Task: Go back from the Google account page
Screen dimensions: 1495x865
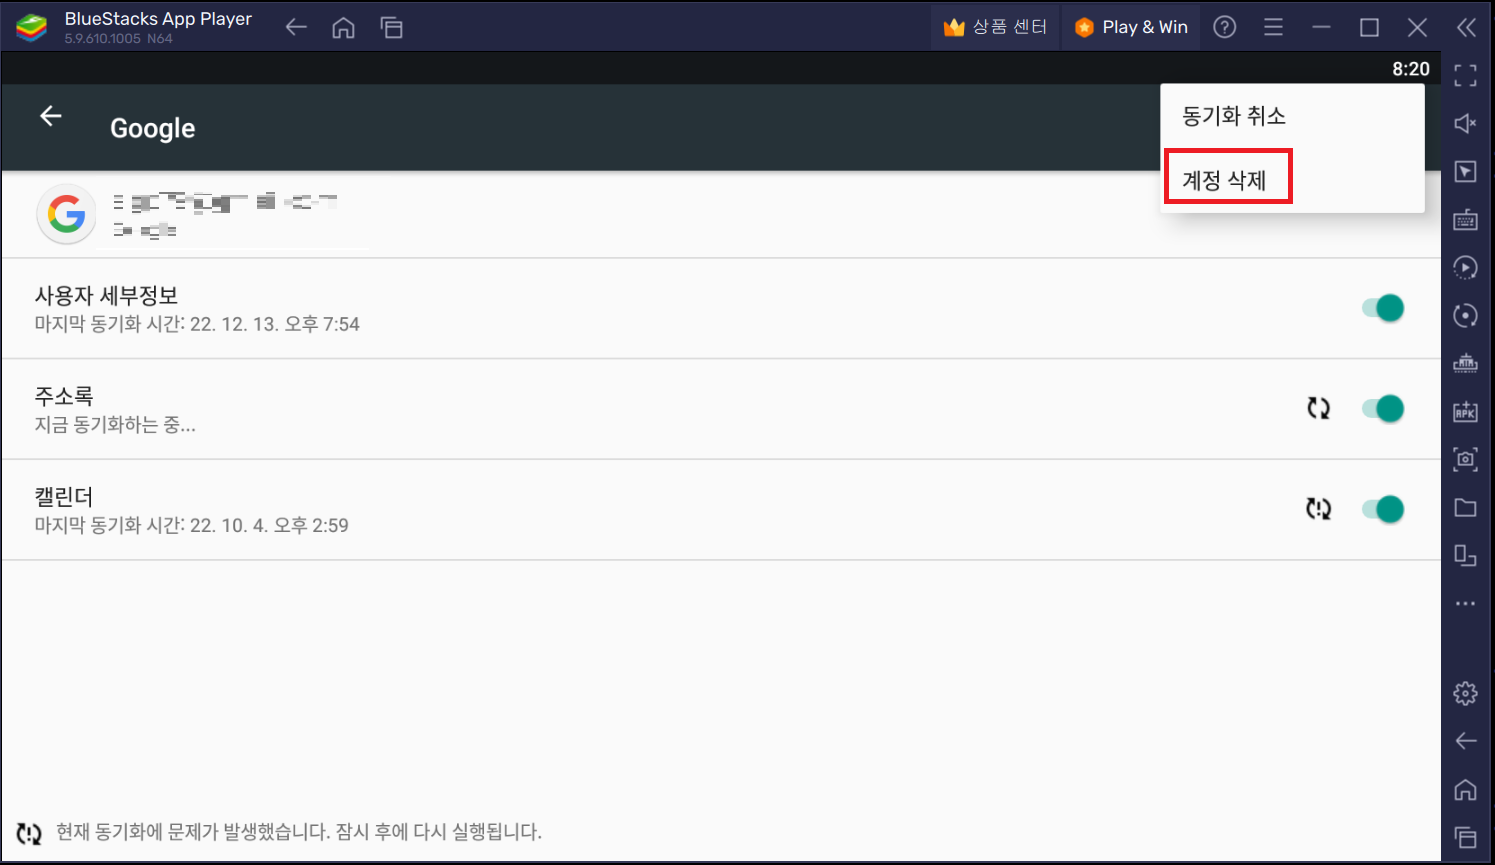Action: point(51,116)
